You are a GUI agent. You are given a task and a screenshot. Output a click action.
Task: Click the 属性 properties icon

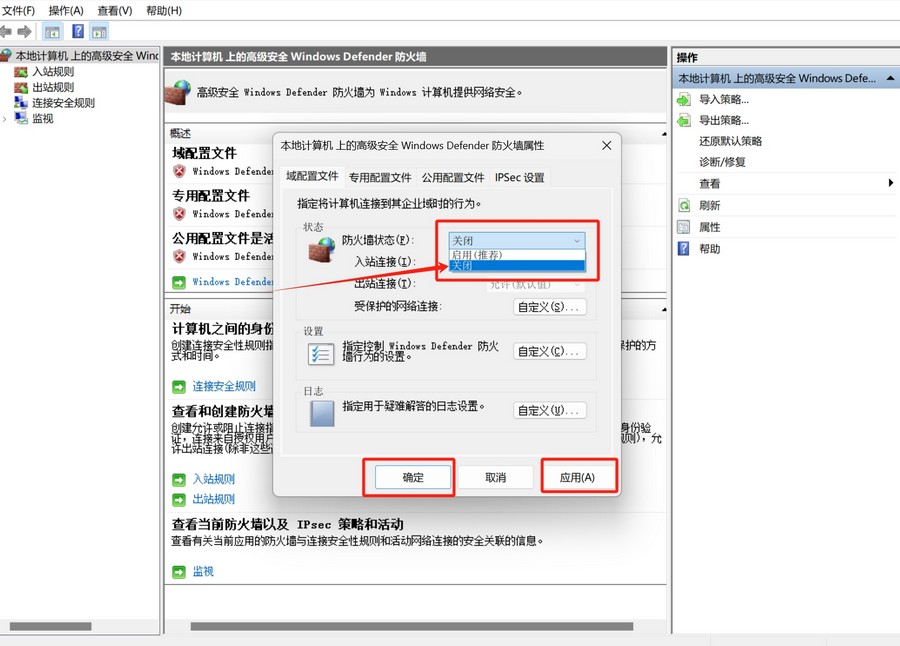coord(684,227)
